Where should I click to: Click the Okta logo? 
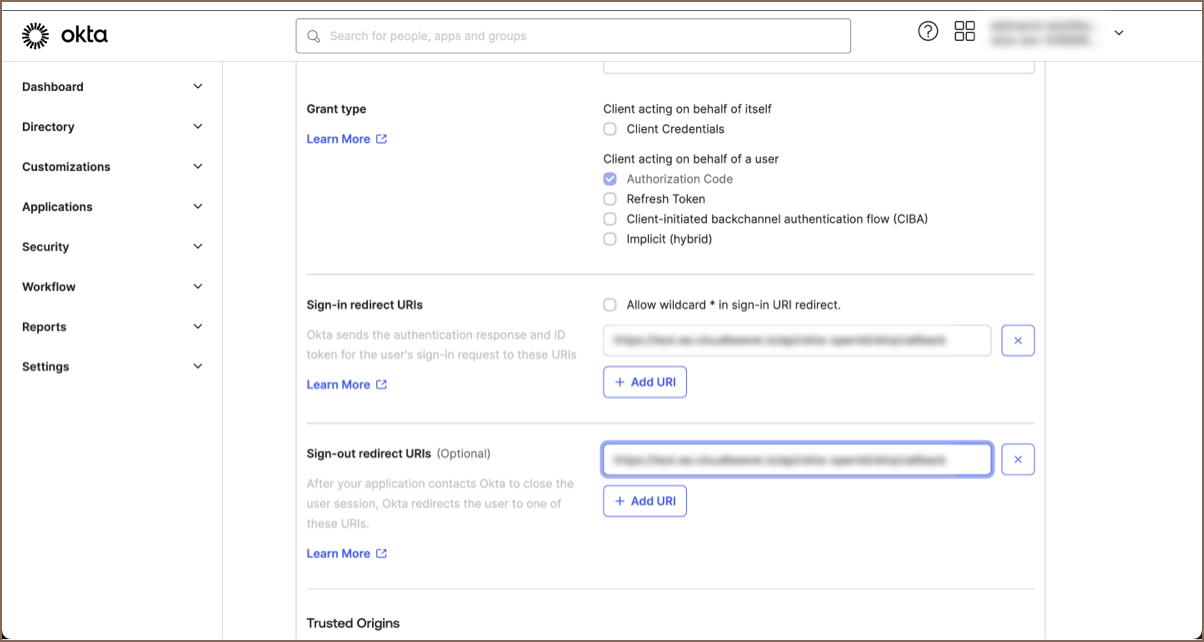tap(65, 36)
